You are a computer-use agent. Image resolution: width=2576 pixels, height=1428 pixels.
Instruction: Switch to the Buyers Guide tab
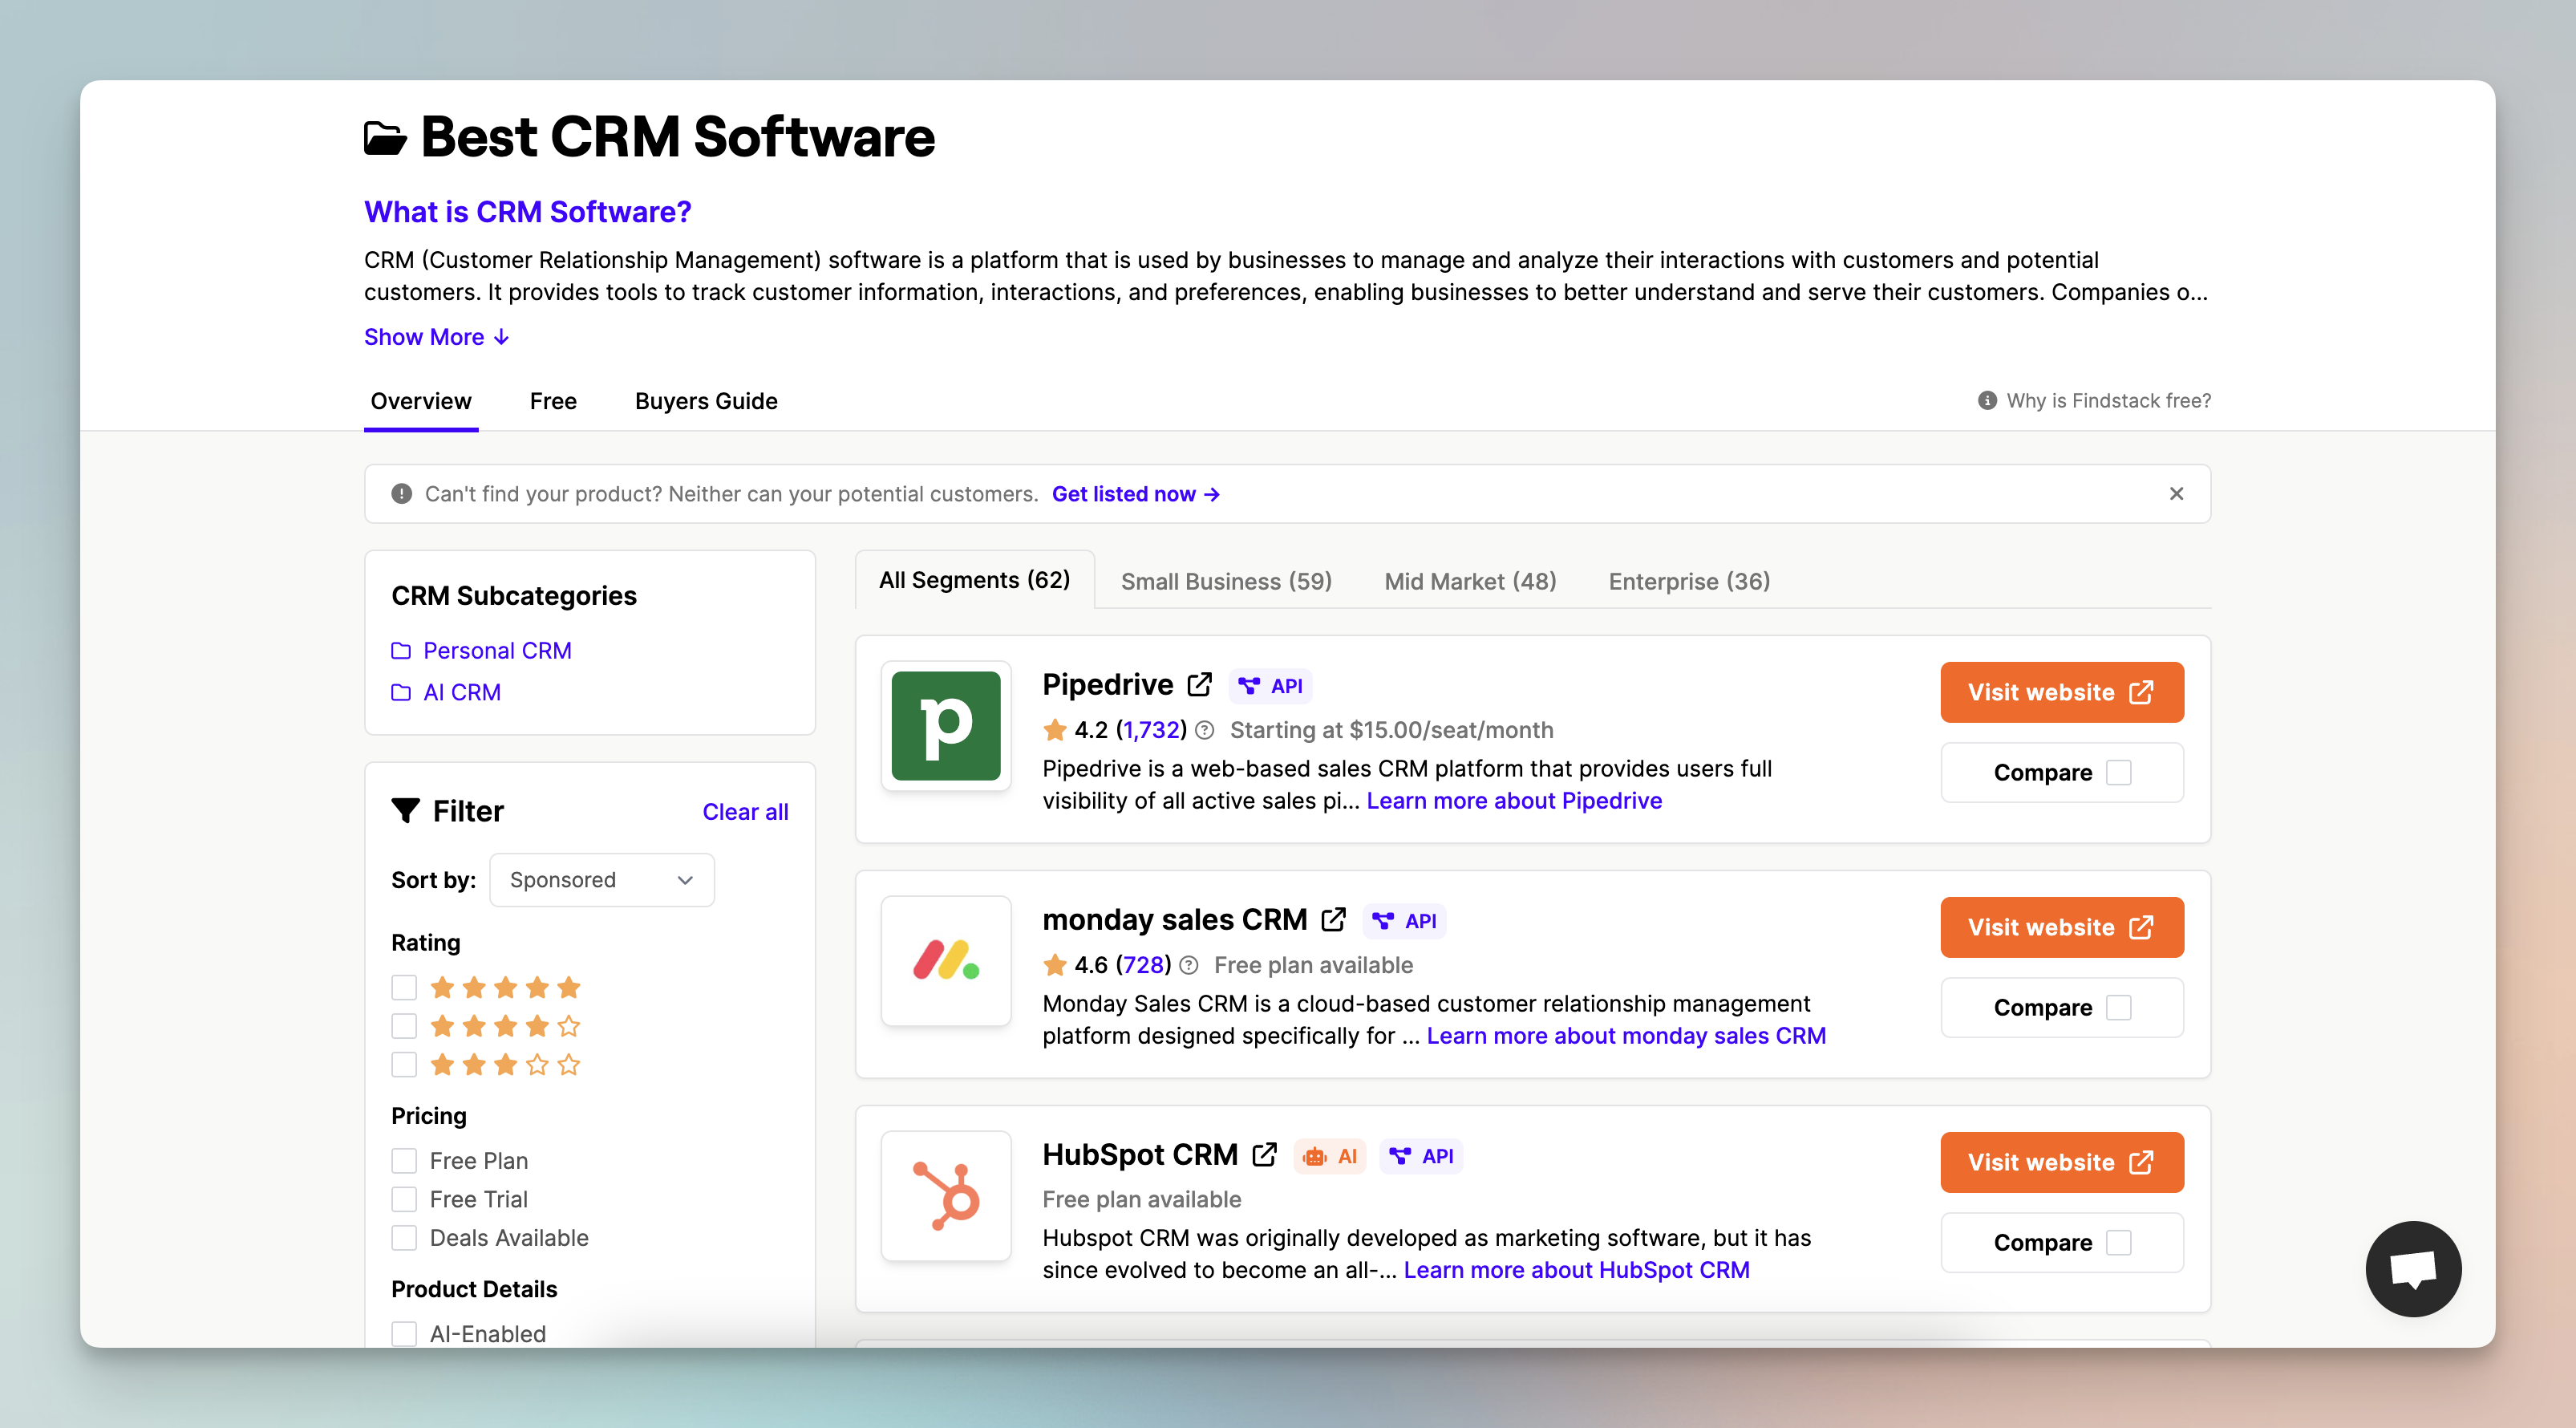[x=705, y=400]
